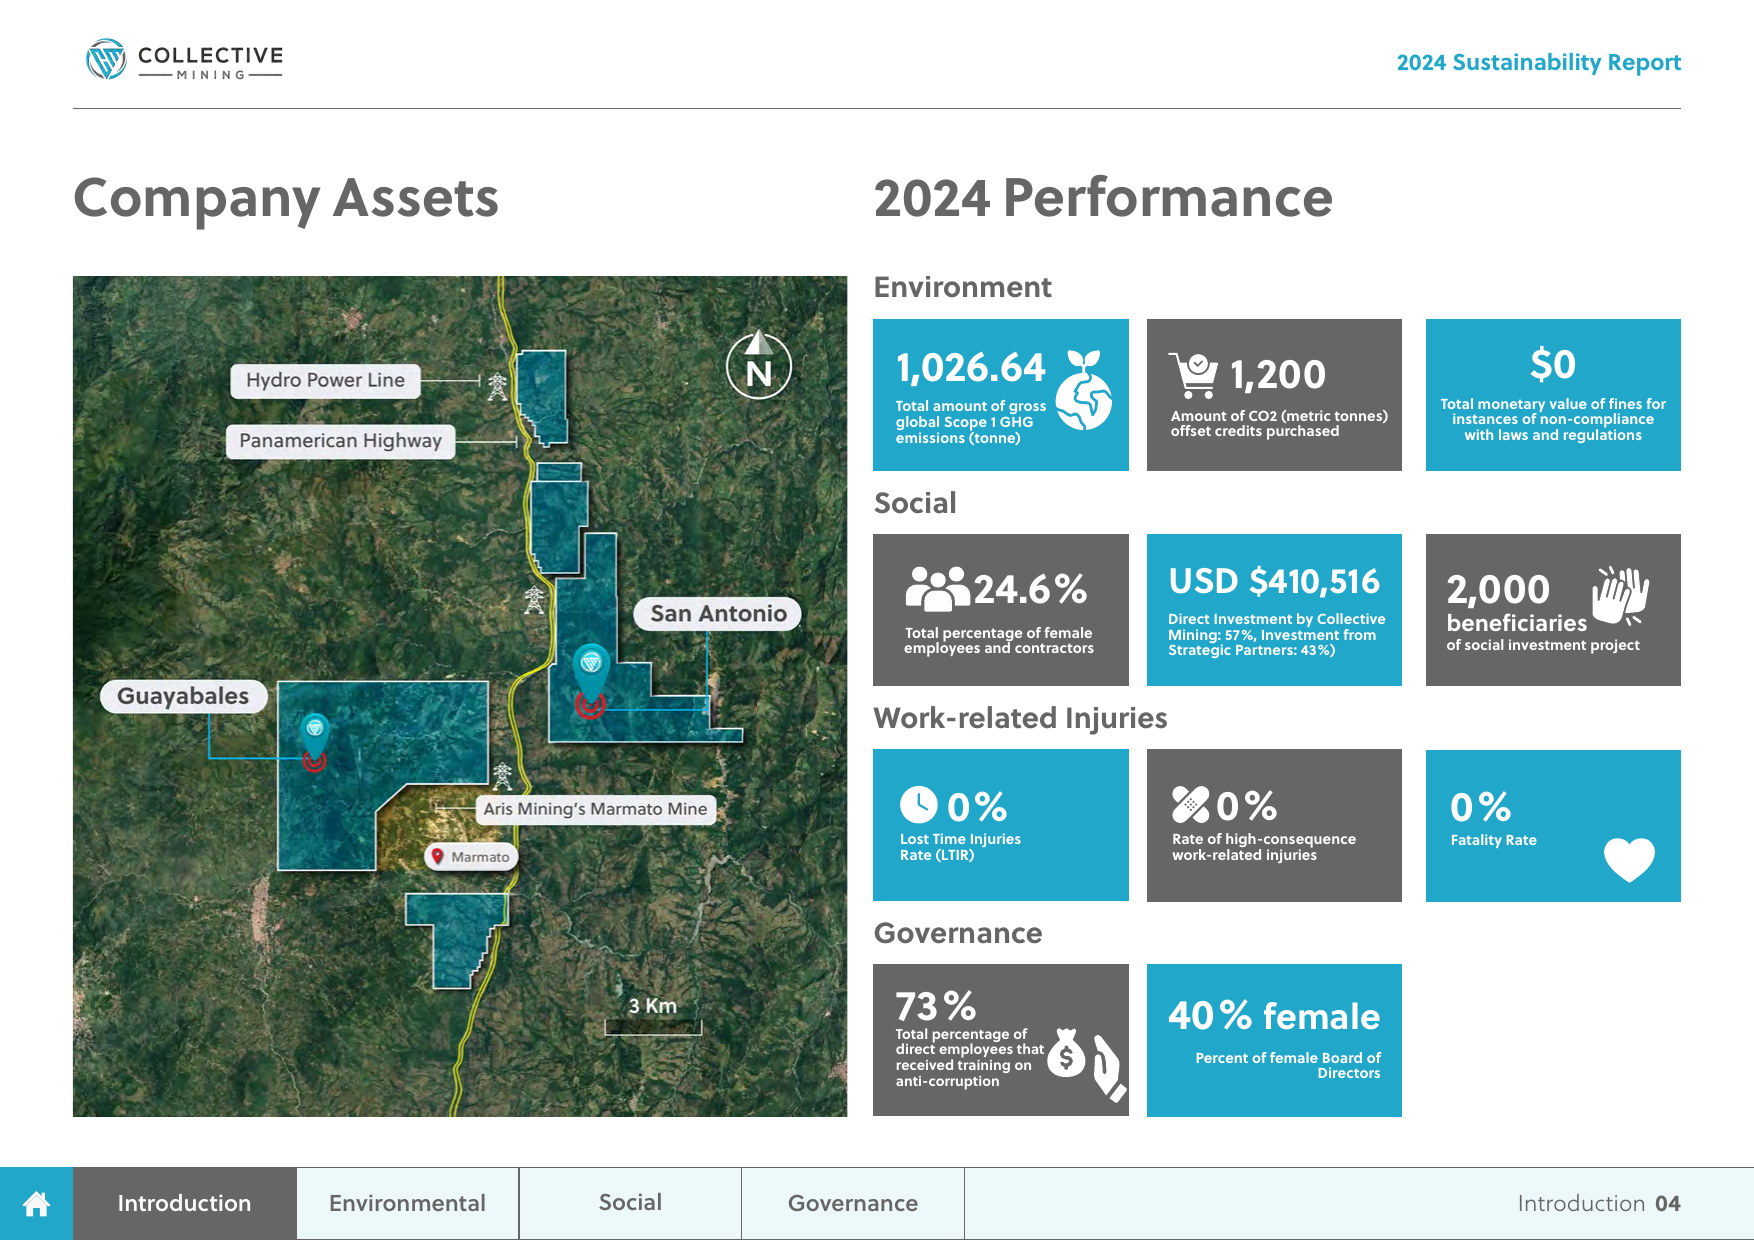The image size is (1754, 1241).
Task: Click the "$0" fines value
Action: click(1553, 365)
